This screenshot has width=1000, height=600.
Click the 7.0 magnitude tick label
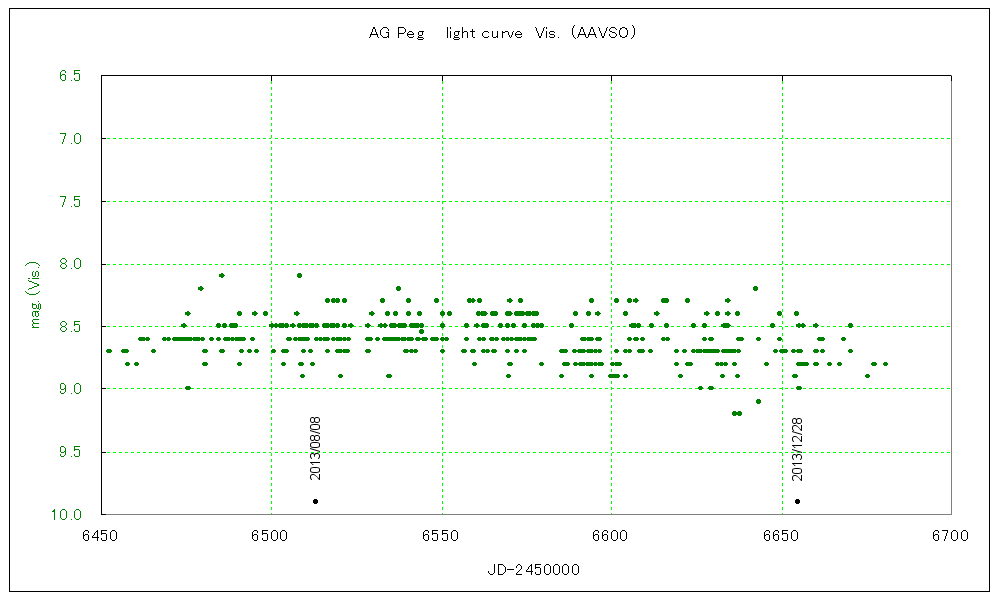69,139
